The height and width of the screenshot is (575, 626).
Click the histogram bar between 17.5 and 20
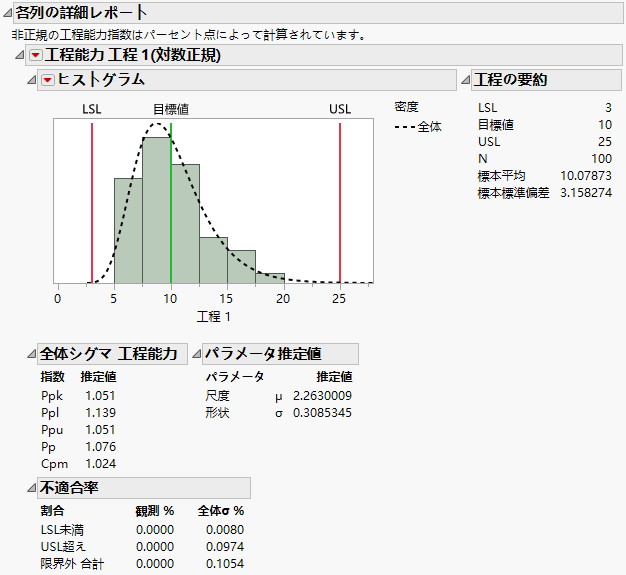270,278
